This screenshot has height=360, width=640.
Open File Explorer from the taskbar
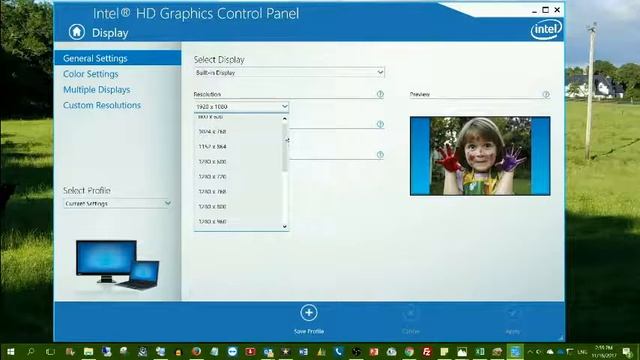88,351
